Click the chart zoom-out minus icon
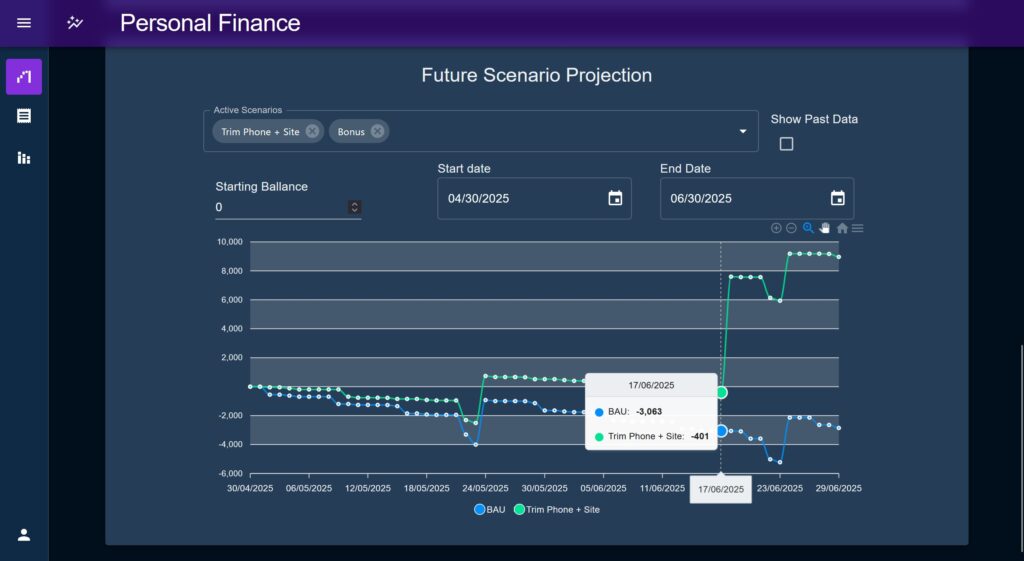The image size is (1024, 561). [x=792, y=228]
